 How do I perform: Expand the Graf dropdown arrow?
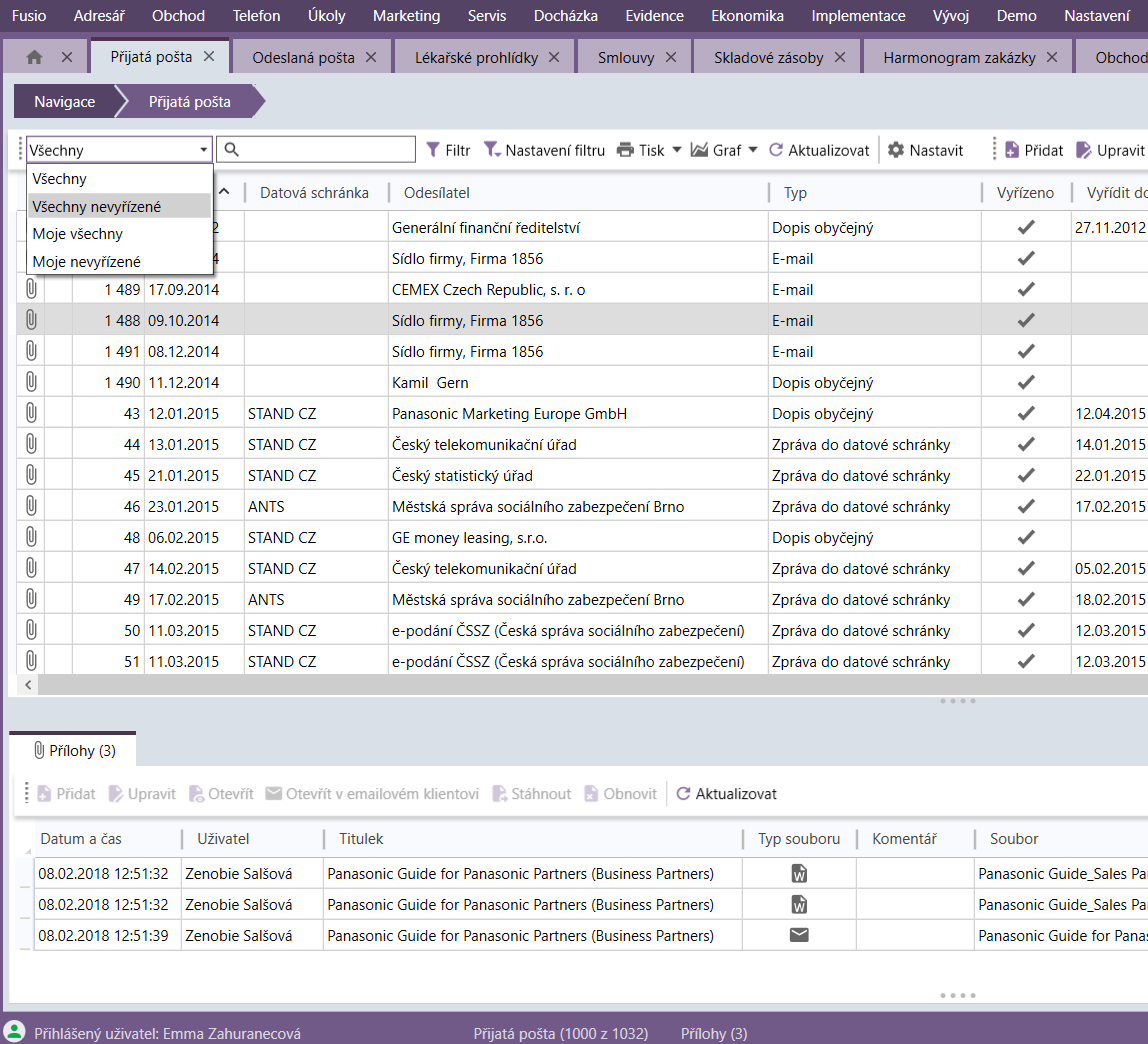[x=753, y=150]
